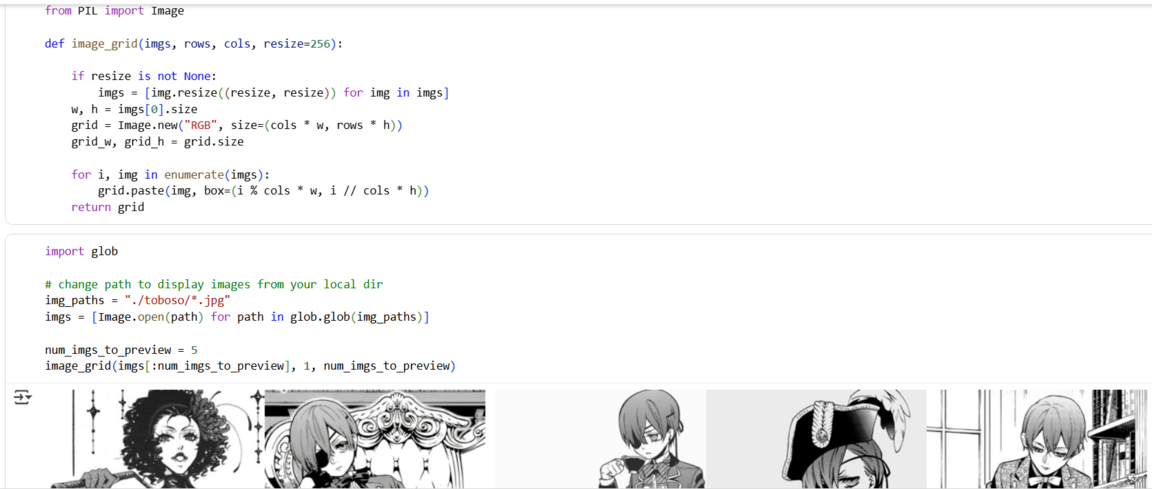This screenshot has width=1152, height=489.
Task: Click the output toggle icon beside the images
Action: click(21, 397)
